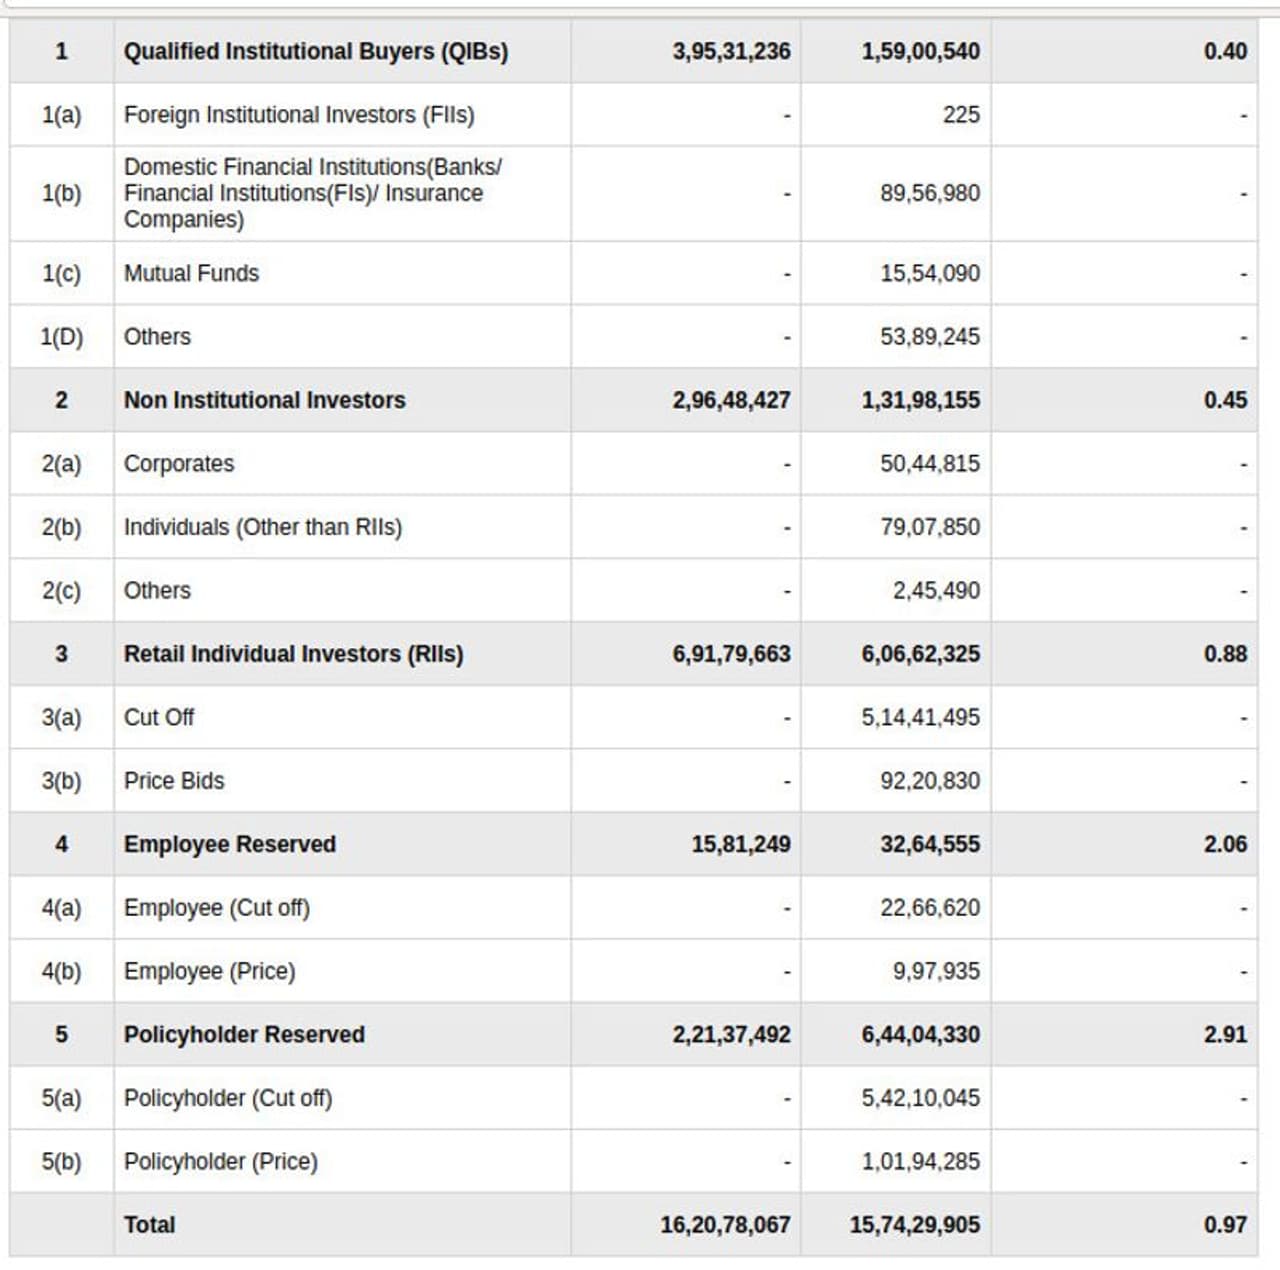Select the 6,06,62,325 bid value cell
Viewport: 1280px width, 1270px height.
point(920,654)
